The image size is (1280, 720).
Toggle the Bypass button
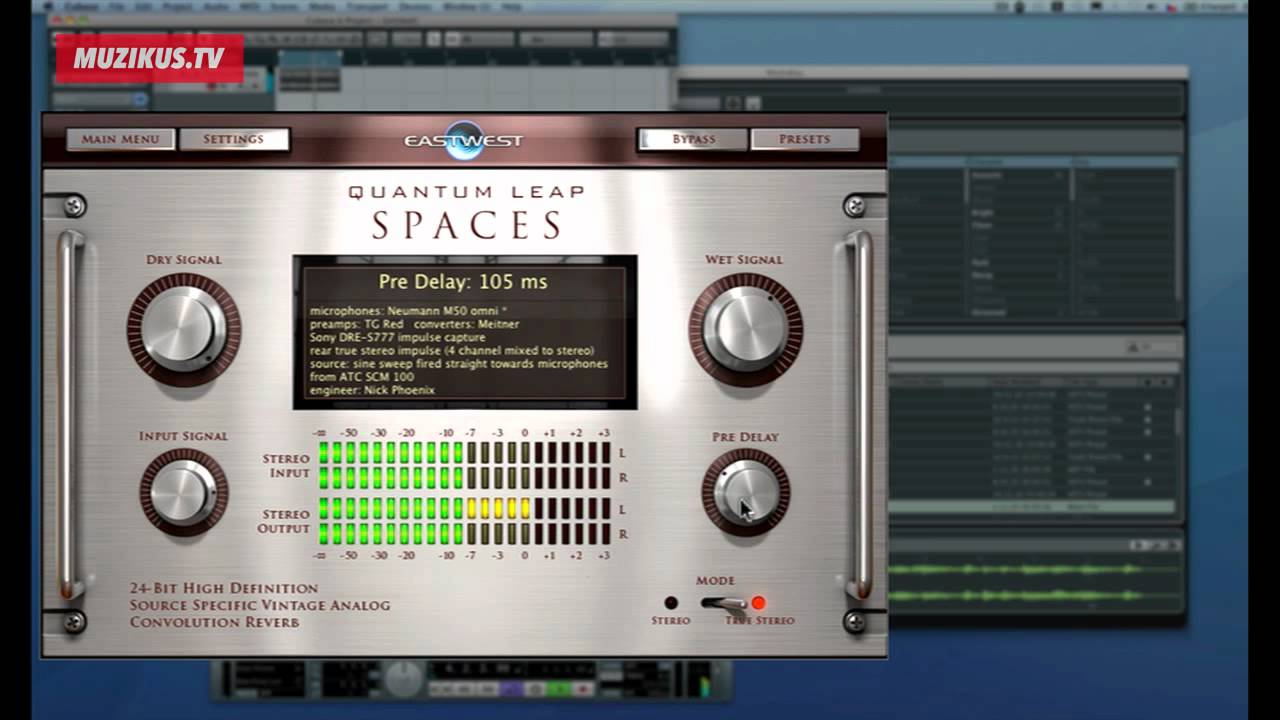(693, 139)
